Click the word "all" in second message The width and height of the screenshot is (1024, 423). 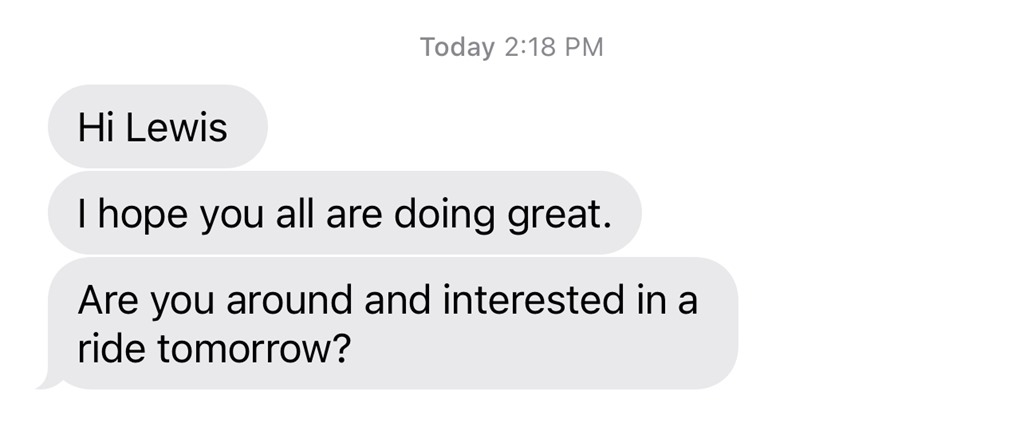point(289,213)
